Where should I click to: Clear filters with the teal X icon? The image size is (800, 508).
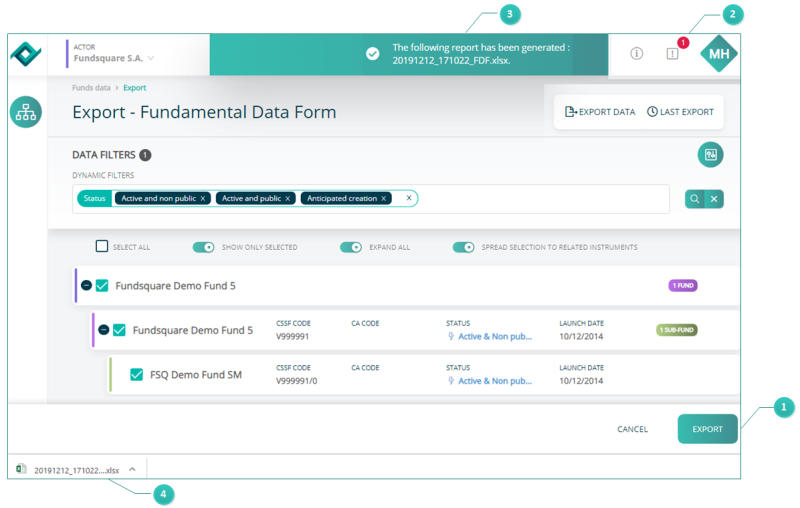(x=714, y=199)
